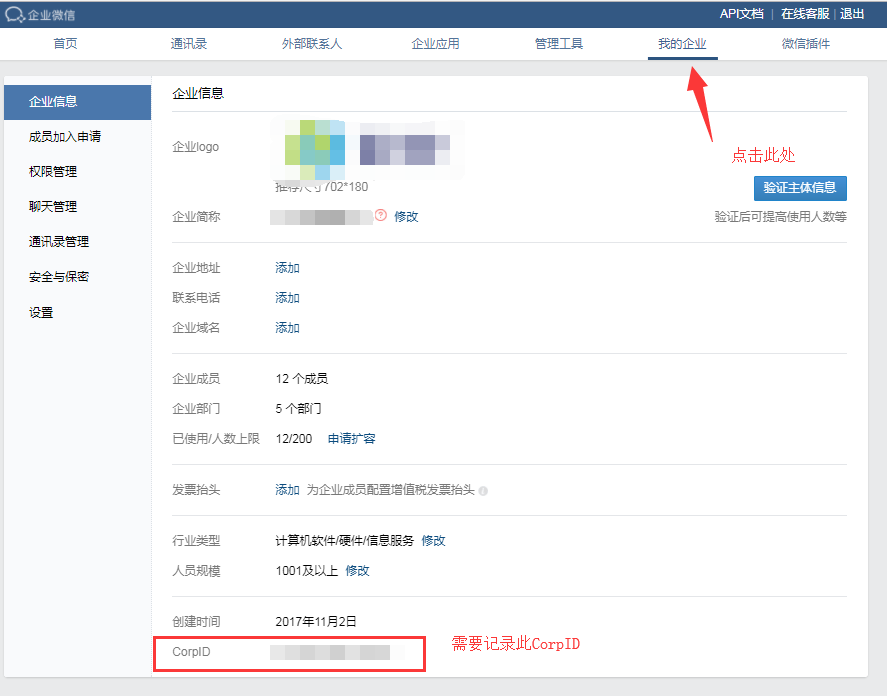Open 通讯录管理 in the sidebar
Viewport: 887px width, 696px height.
tap(59, 242)
